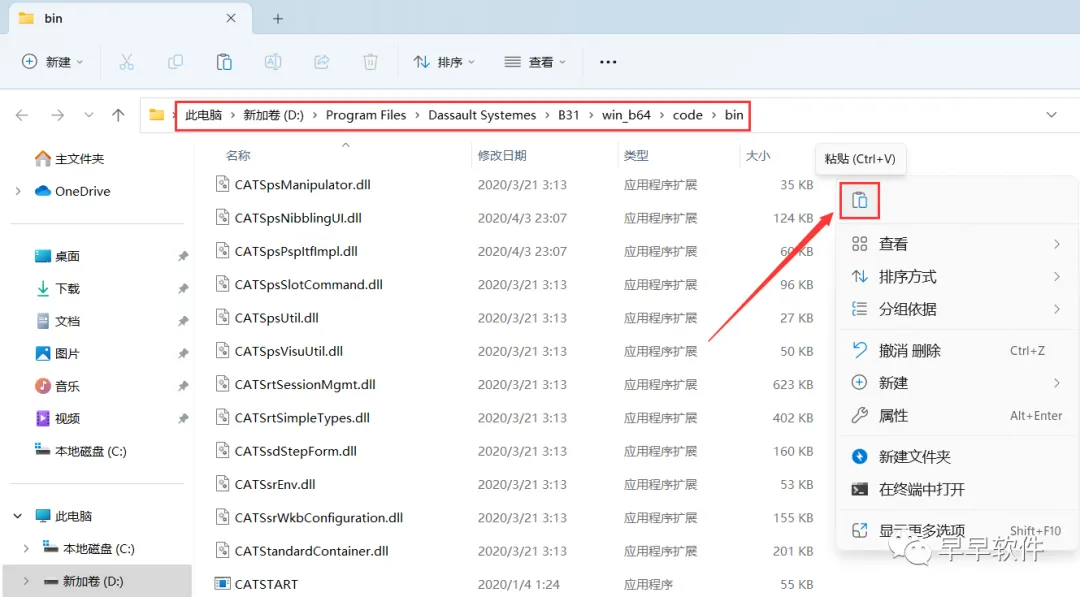This screenshot has height=597, width=1080.
Task: Expand 新加卷 (D:) tree node
Action: click(x=26, y=581)
